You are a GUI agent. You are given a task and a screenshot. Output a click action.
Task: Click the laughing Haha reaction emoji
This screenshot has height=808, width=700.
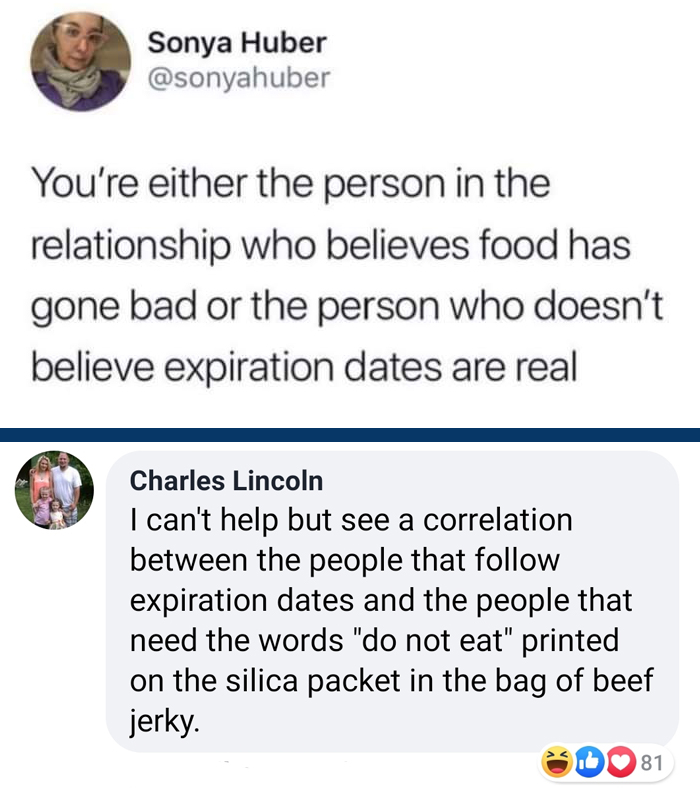point(557,762)
